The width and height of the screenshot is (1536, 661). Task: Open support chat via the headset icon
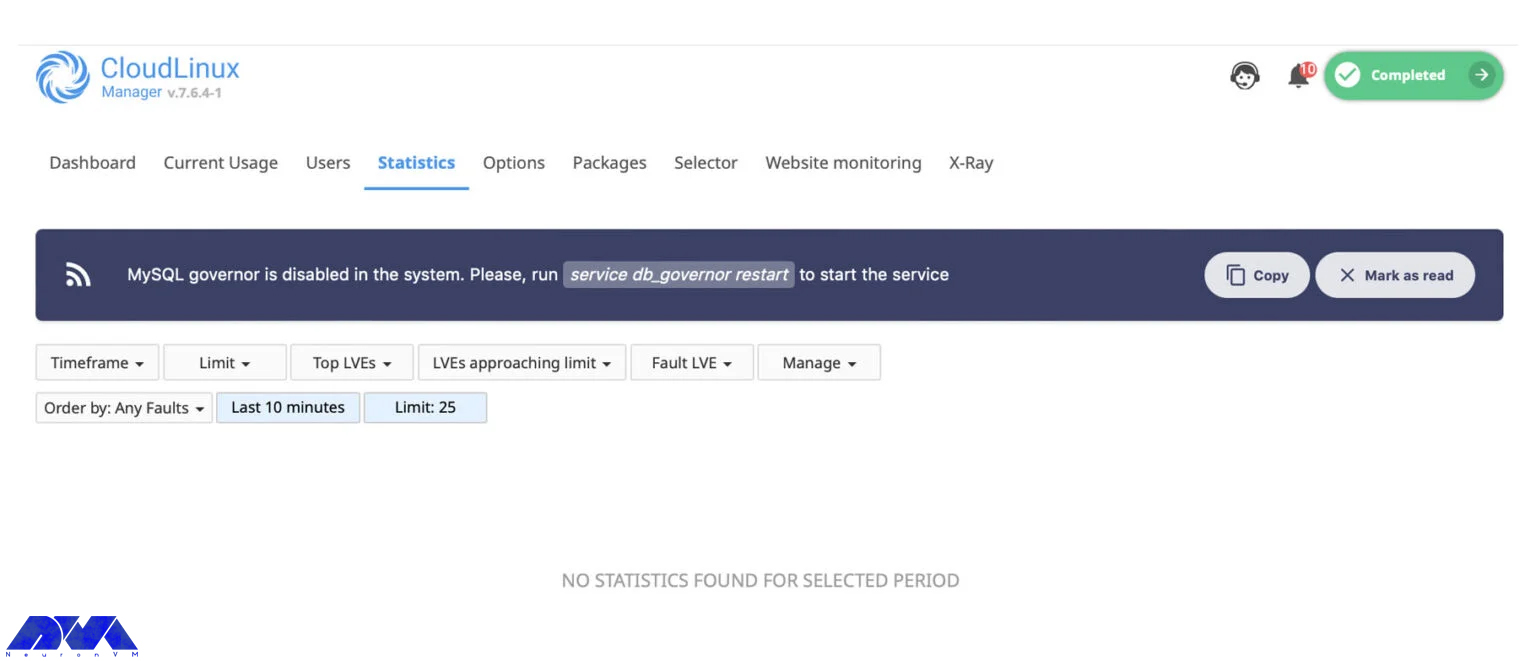click(x=1244, y=75)
